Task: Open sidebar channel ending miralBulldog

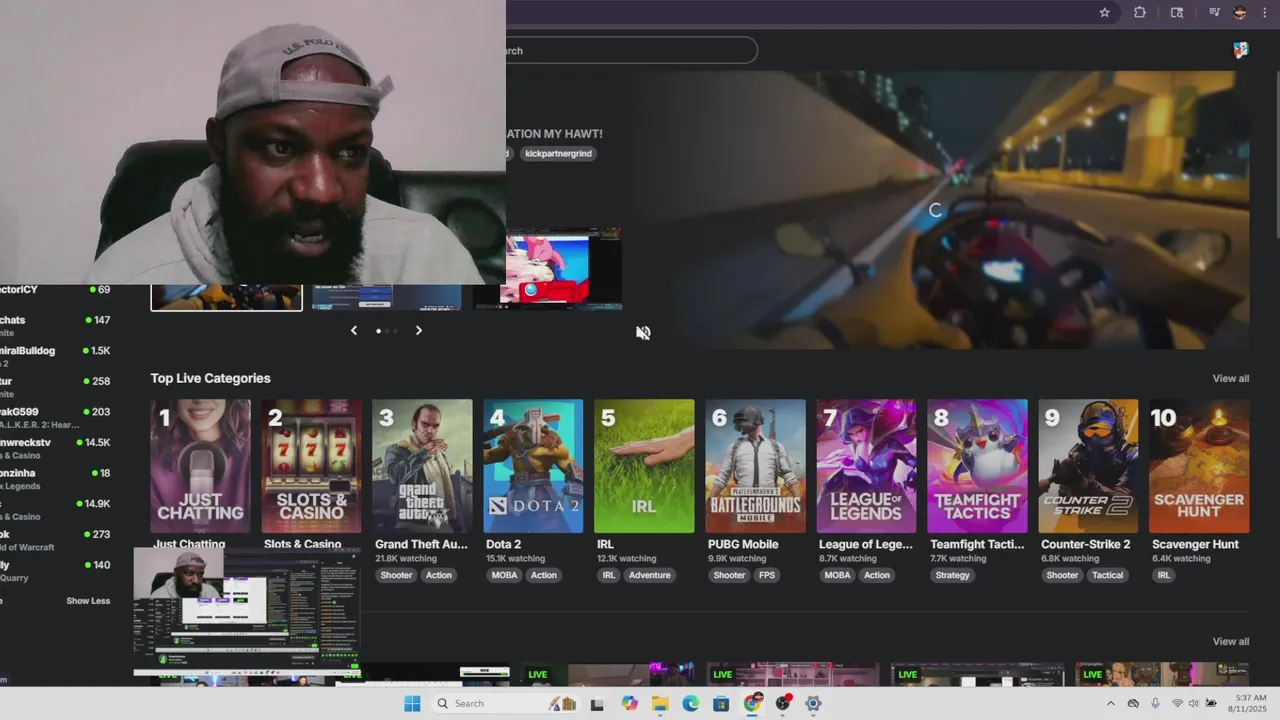Action: click(55, 357)
